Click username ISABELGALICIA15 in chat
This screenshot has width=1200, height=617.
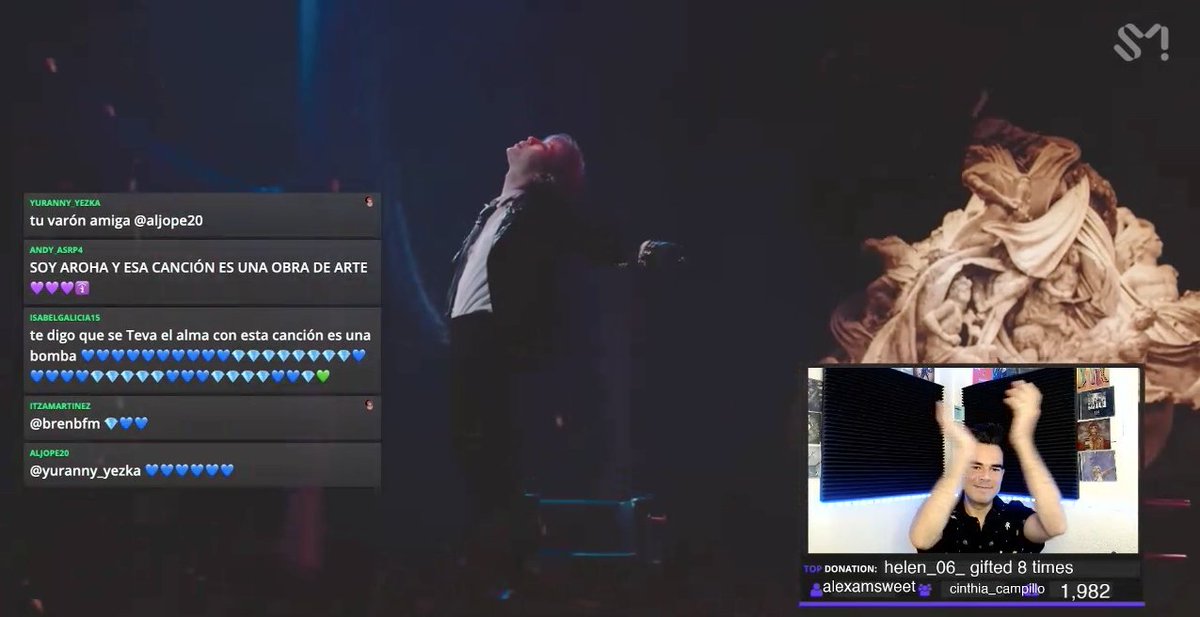65,316
